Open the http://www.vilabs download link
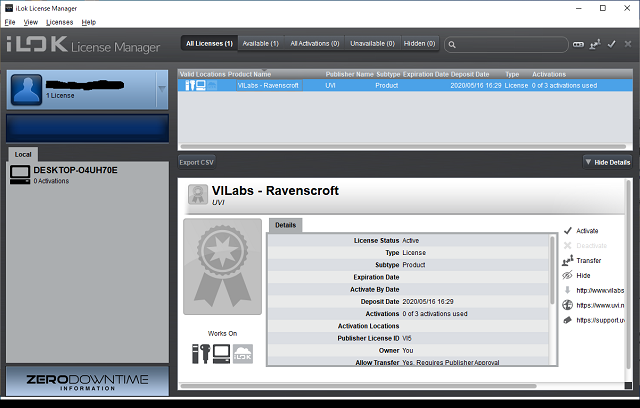 600,290
